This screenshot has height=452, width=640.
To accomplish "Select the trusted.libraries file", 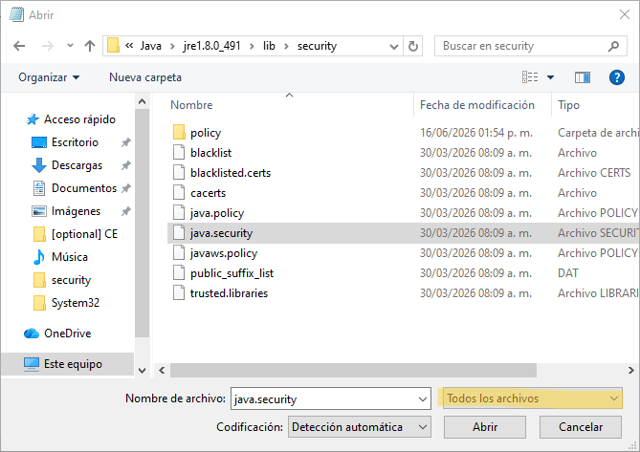I will point(229,293).
